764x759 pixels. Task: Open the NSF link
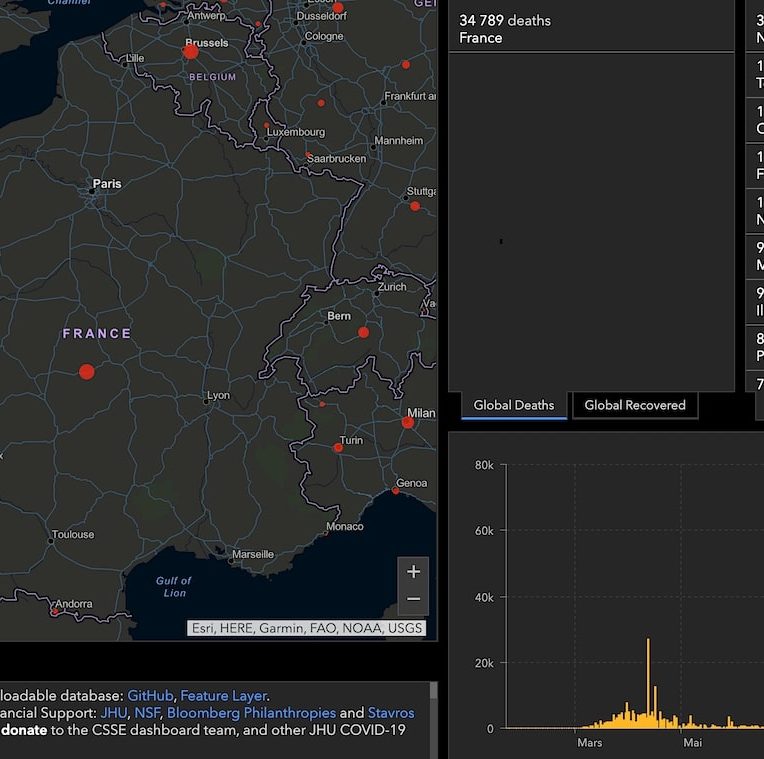tap(147, 713)
